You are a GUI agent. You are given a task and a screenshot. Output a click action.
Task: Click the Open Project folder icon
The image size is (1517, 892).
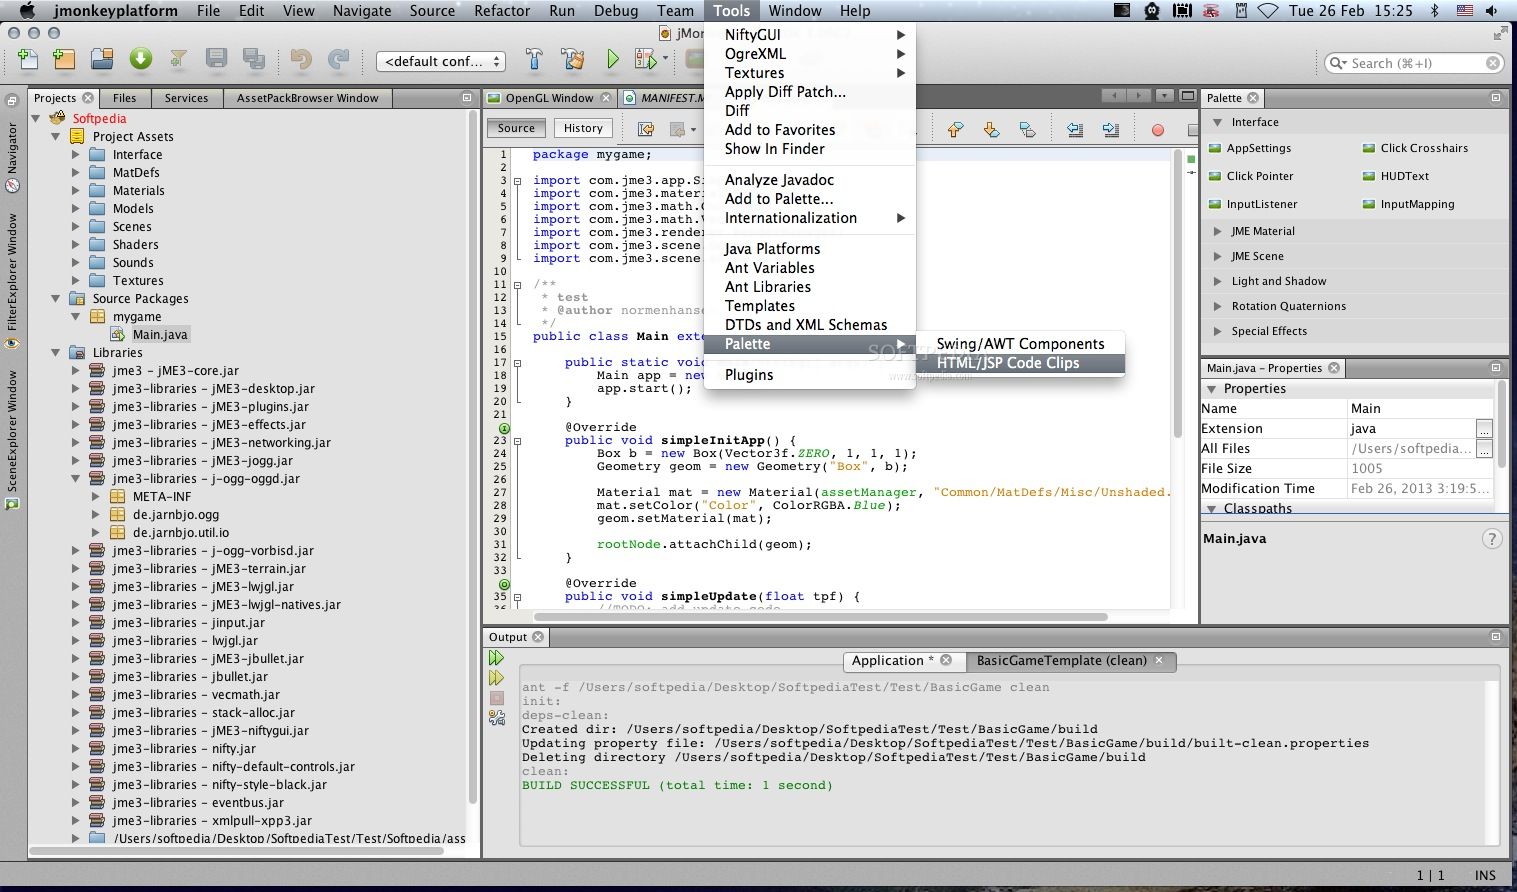102,60
